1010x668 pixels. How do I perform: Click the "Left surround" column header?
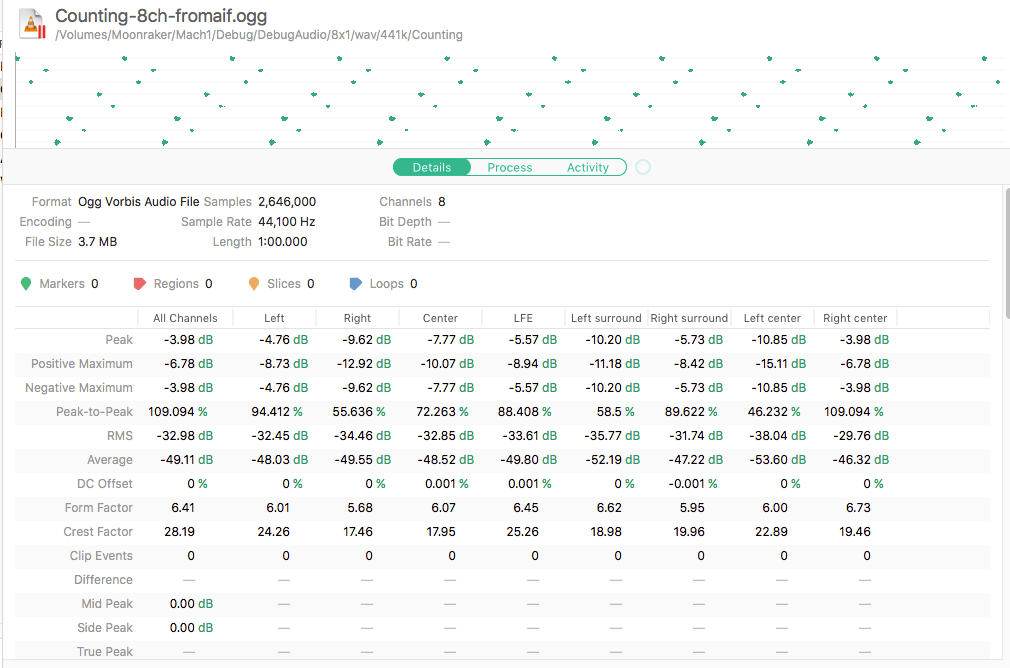606,318
